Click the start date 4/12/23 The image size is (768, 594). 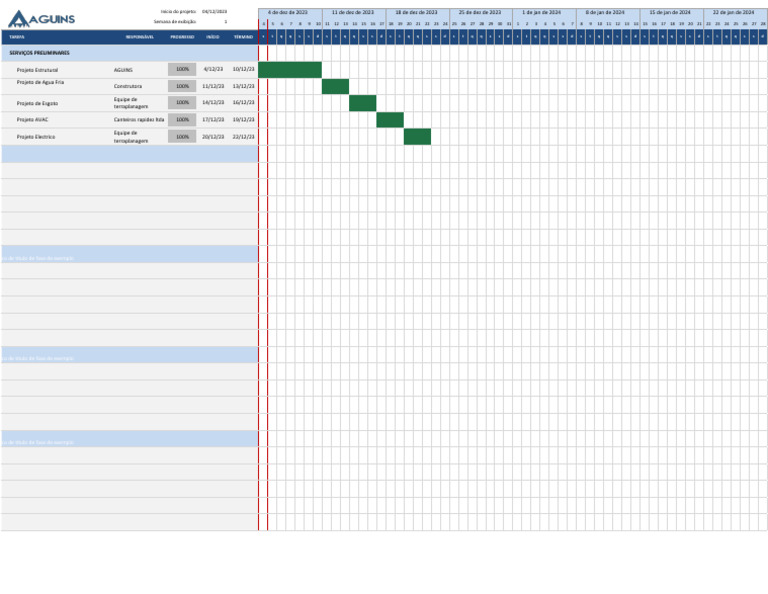(213, 70)
